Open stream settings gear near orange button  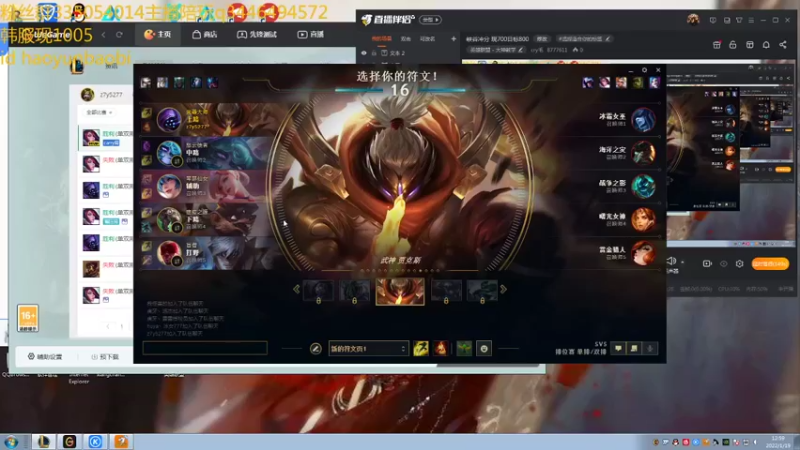tap(739, 264)
